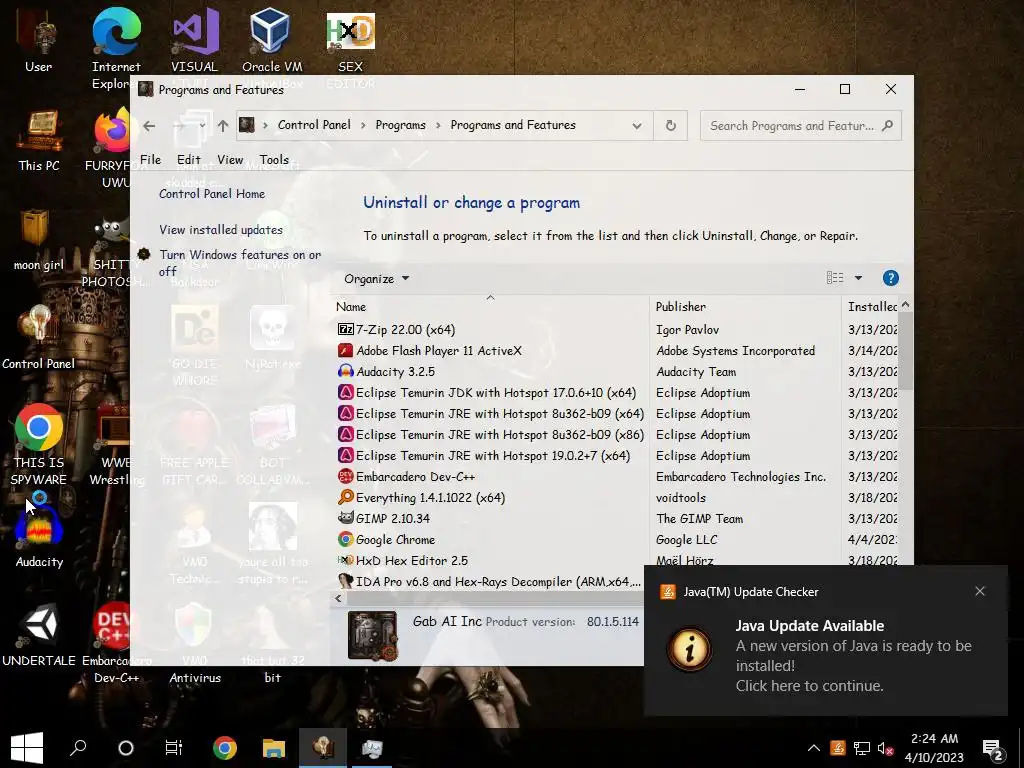Open Task View on the taskbar
This screenshot has width=1024, height=768.
pyautogui.click(x=174, y=748)
